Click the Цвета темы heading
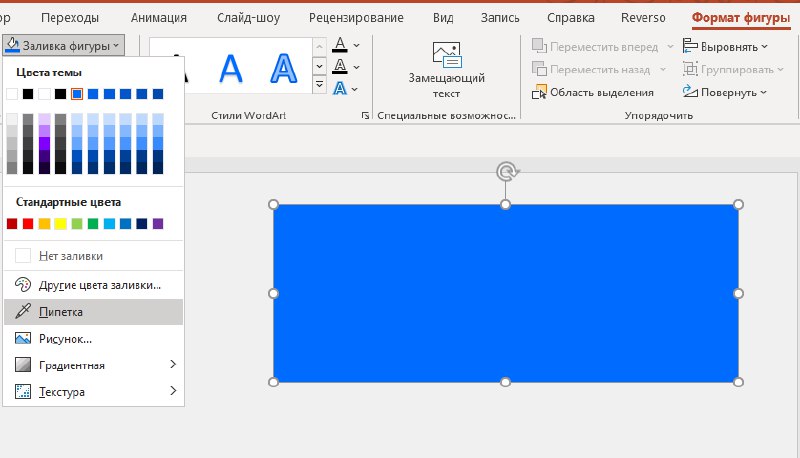Image resolution: width=800 pixels, height=458 pixels. point(49,72)
